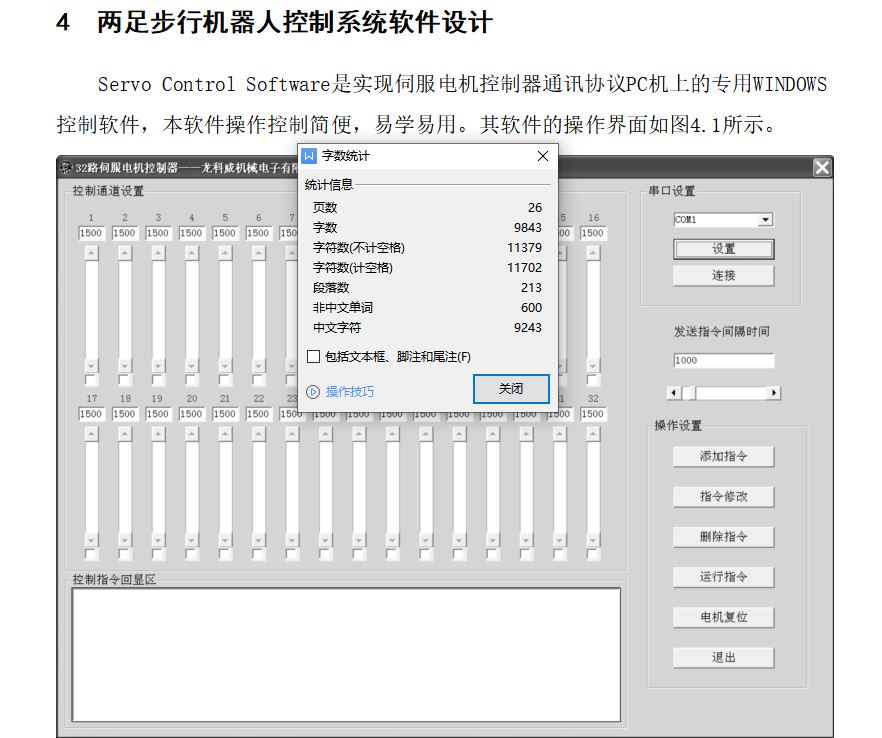Click the channel 6 value field
Viewport: 882px width, 738px height.
click(x=259, y=233)
